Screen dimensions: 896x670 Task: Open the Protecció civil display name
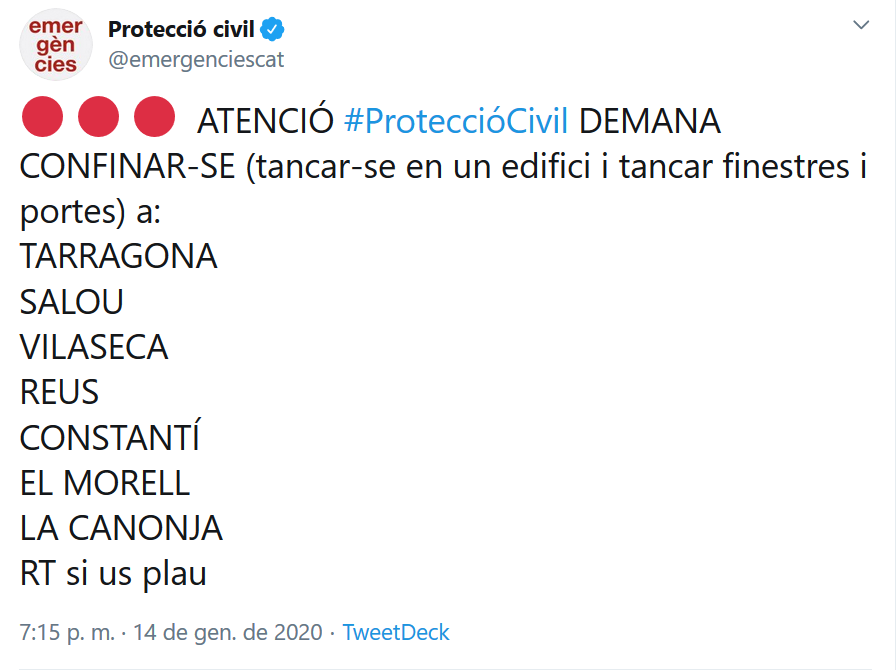click(181, 29)
